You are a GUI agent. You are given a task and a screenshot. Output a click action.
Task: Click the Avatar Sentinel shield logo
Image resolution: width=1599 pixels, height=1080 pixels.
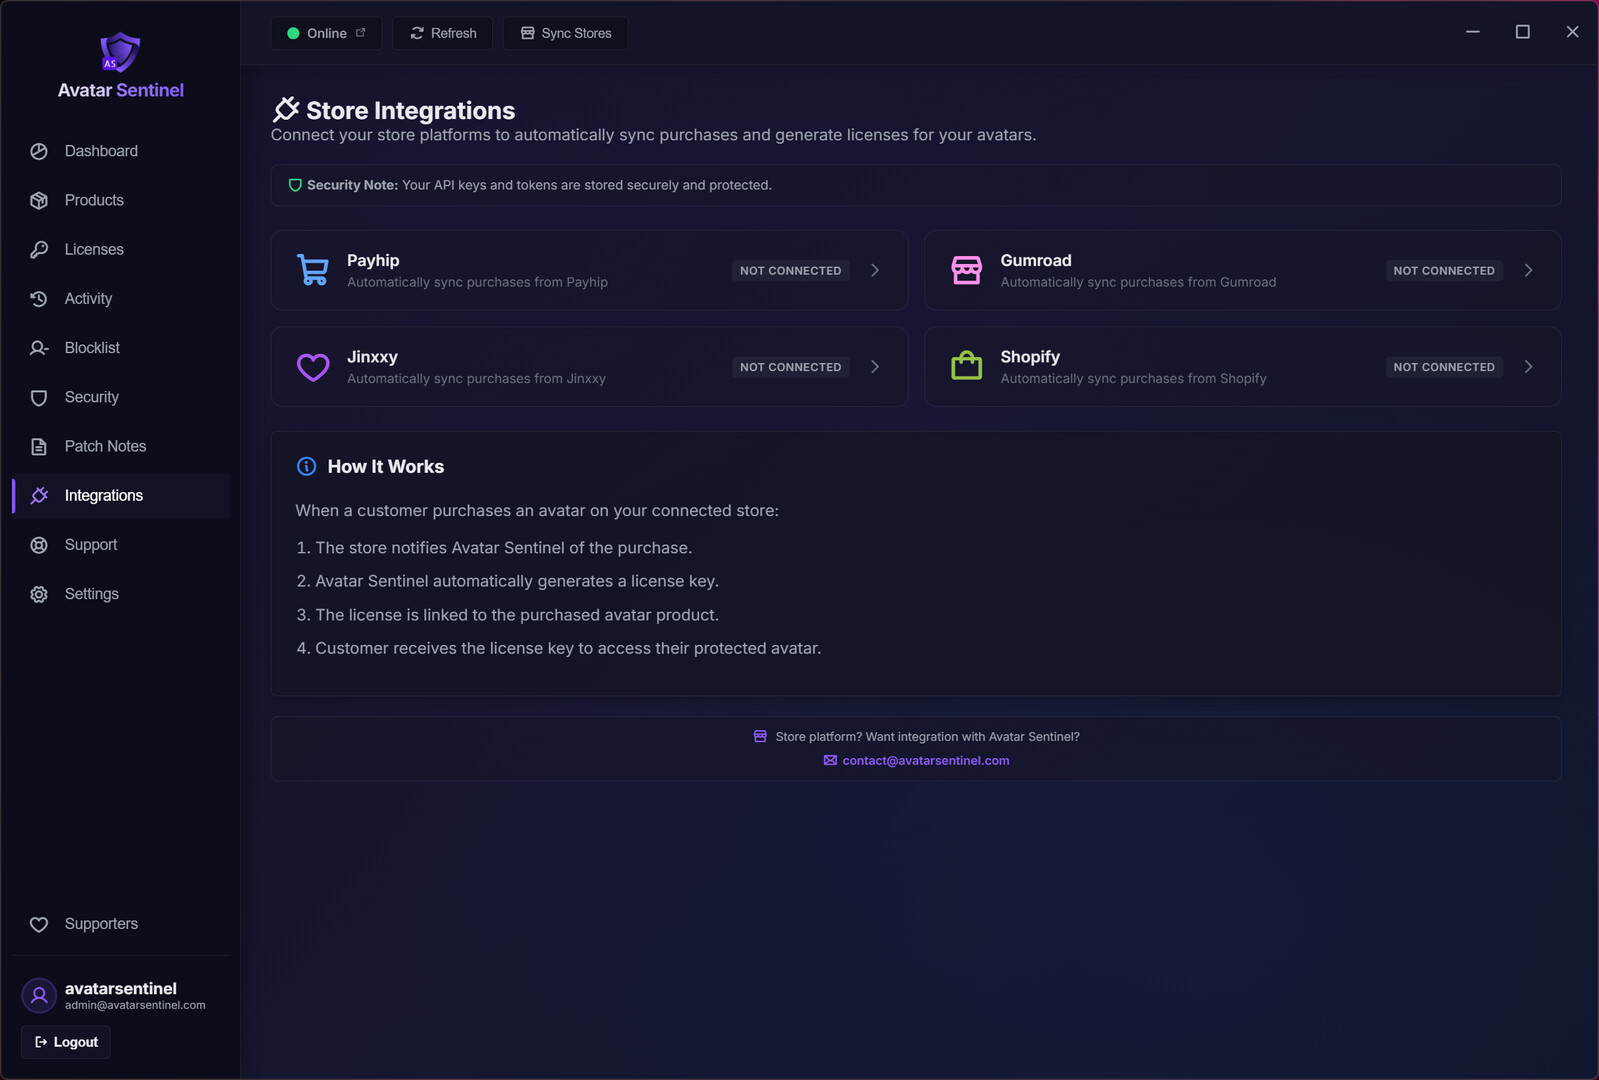120,52
